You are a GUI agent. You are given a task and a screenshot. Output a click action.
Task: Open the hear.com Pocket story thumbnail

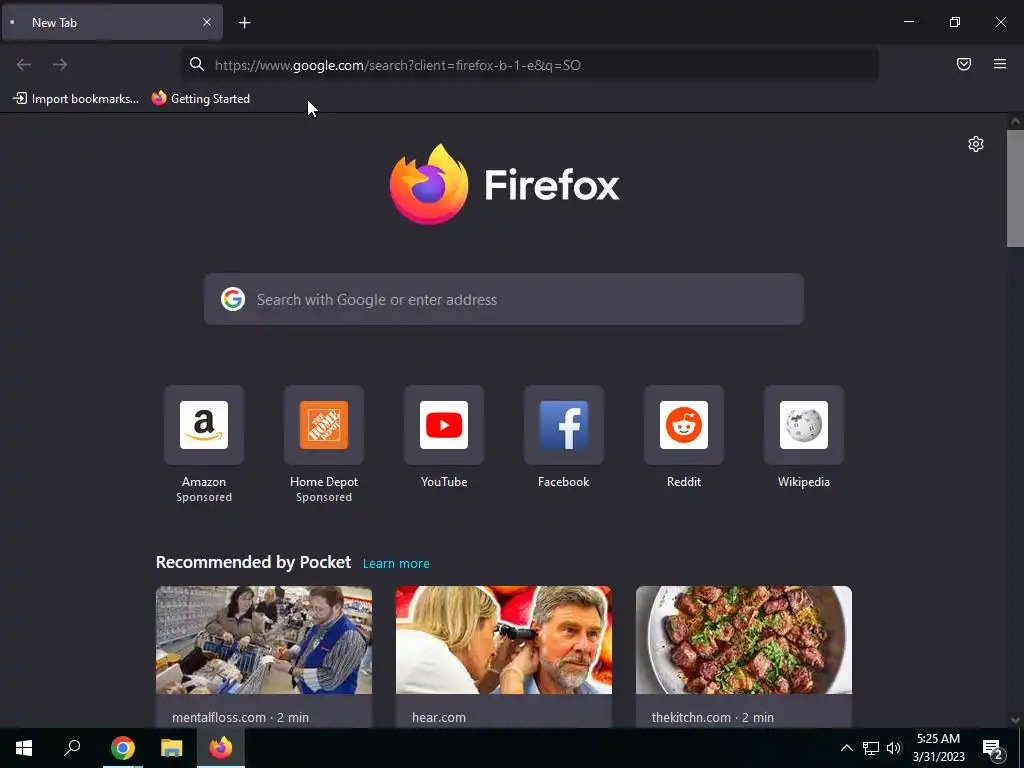click(x=504, y=640)
